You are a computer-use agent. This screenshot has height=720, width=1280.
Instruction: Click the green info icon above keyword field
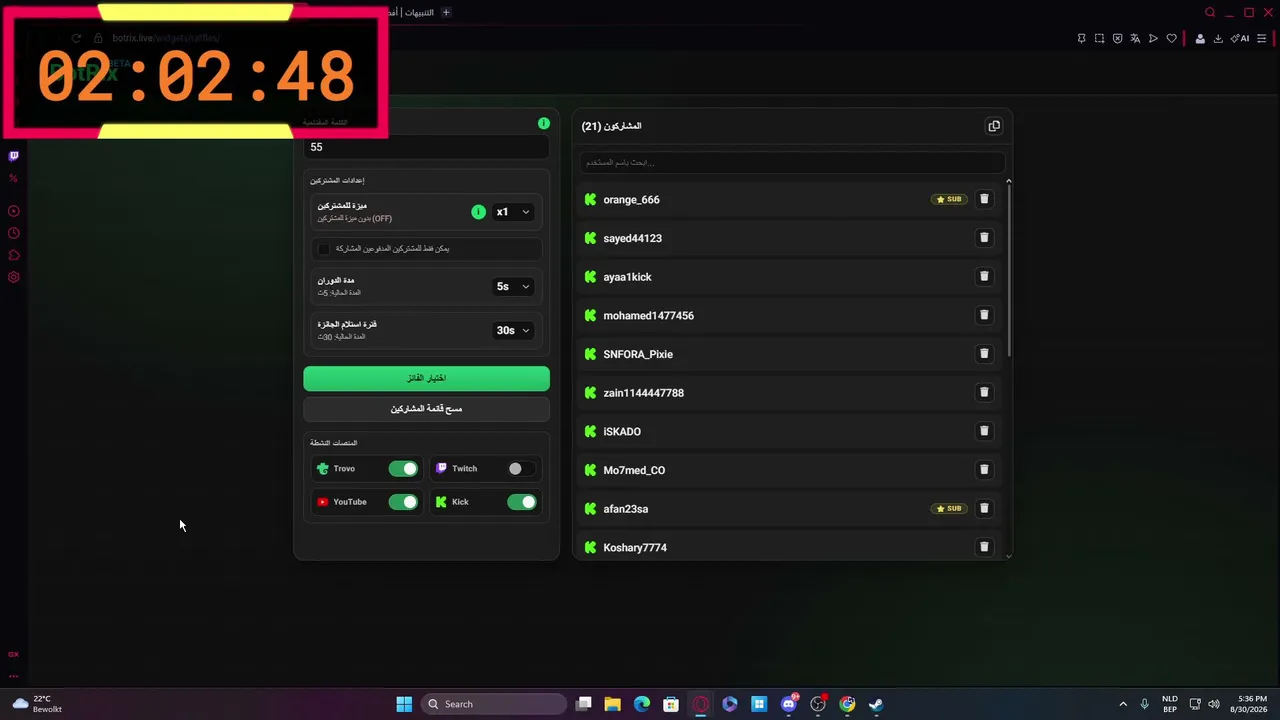click(x=544, y=123)
